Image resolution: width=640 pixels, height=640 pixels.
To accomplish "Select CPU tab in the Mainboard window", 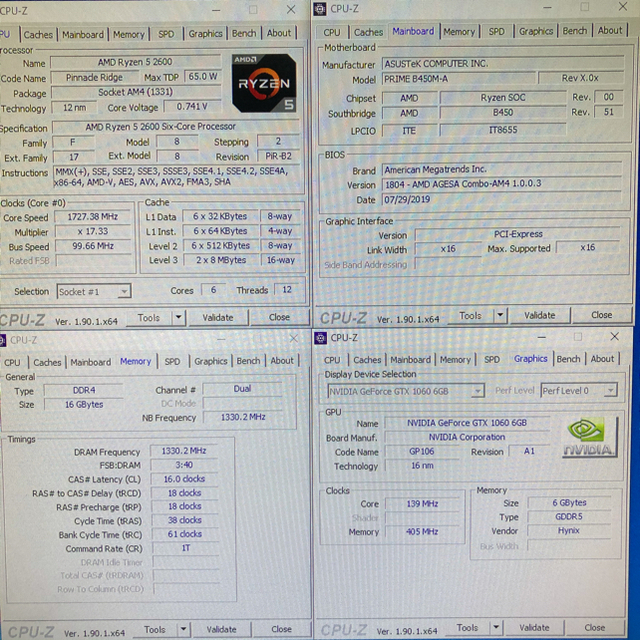I will [x=332, y=33].
